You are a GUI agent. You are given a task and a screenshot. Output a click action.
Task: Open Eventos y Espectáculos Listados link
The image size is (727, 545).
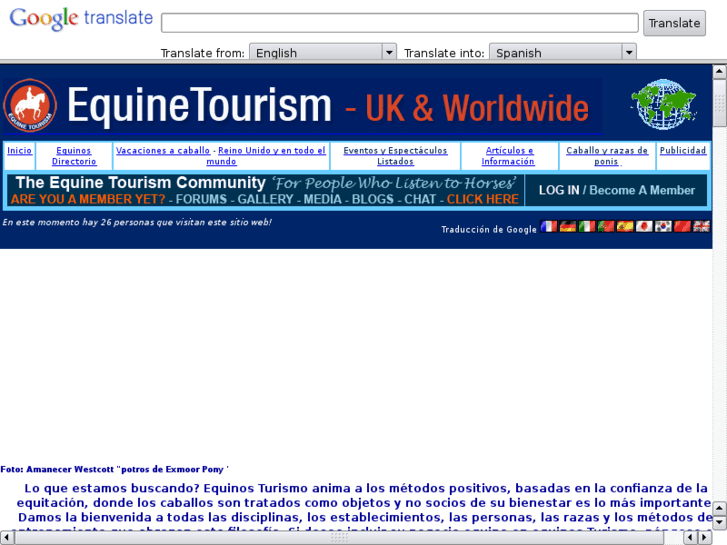(395, 156)
